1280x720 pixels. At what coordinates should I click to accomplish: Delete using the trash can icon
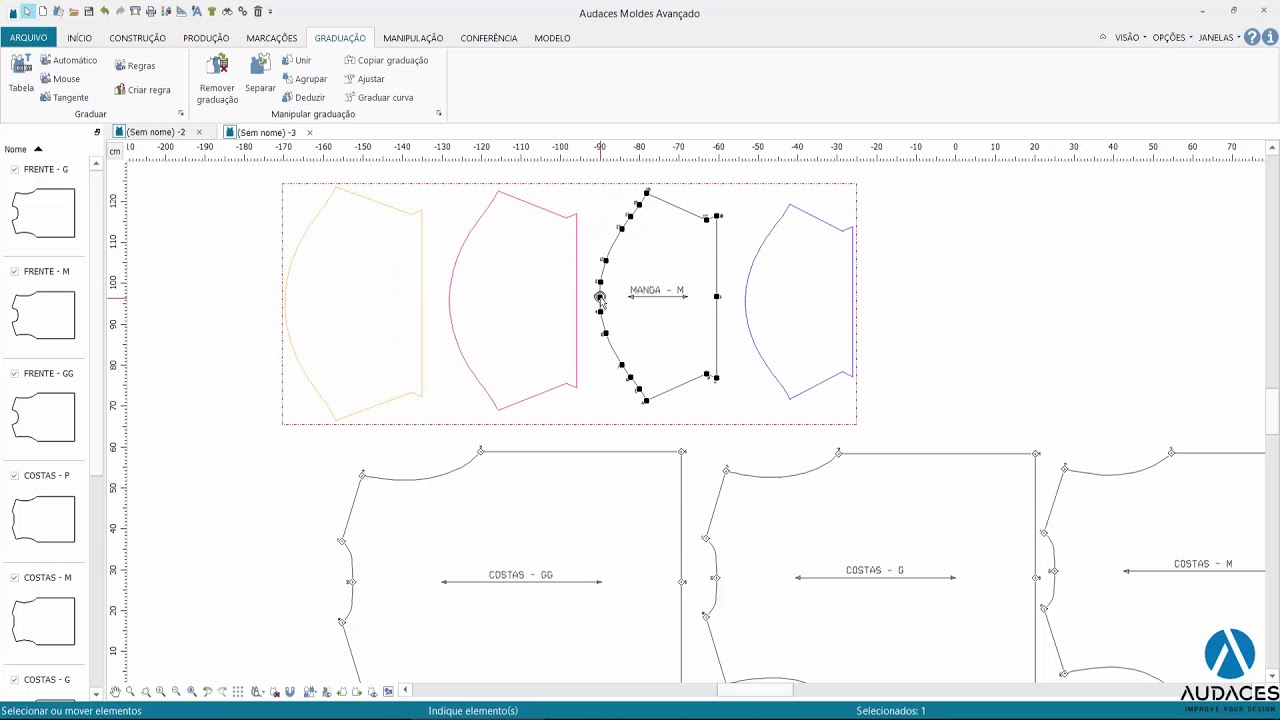point(258,11)
